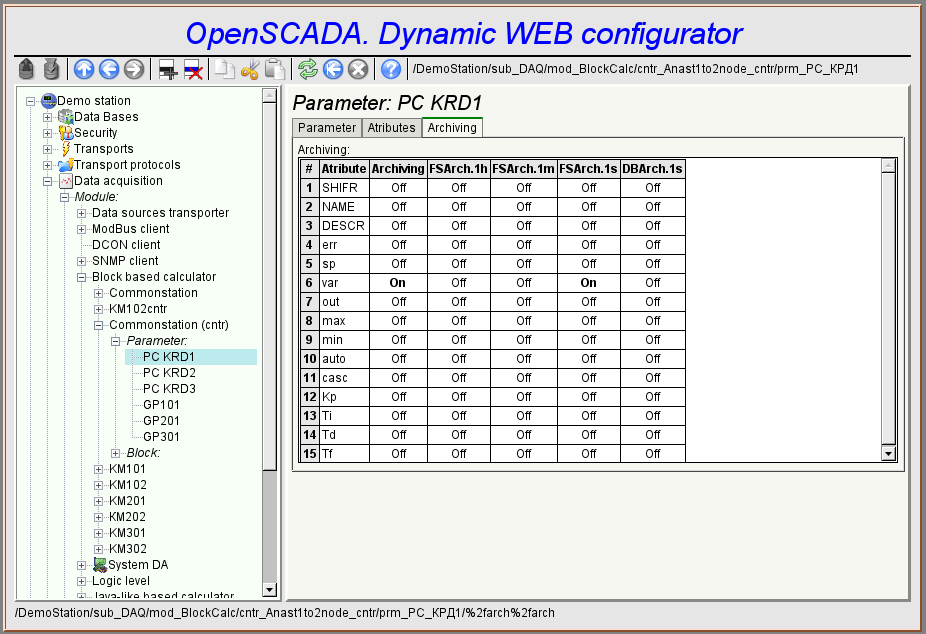Select the Archiving tab
926x634 pixels.
(x=452, y=128)
